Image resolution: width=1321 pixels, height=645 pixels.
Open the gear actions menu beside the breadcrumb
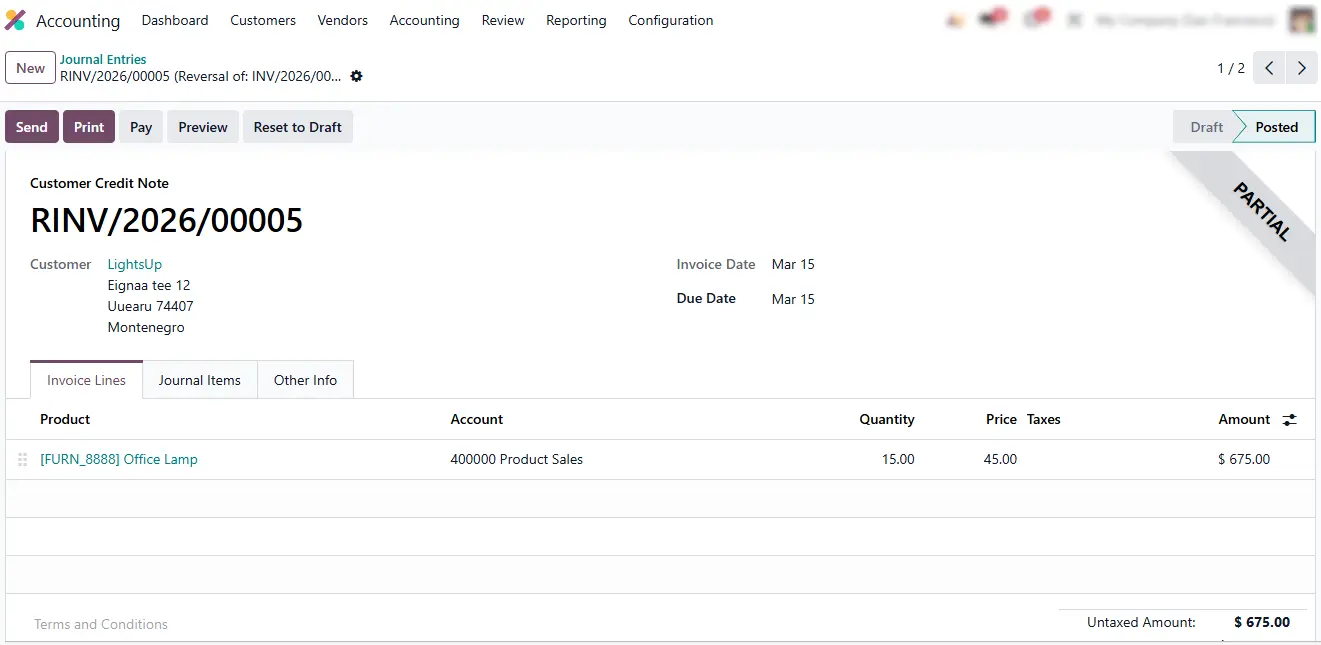[356, 76]
